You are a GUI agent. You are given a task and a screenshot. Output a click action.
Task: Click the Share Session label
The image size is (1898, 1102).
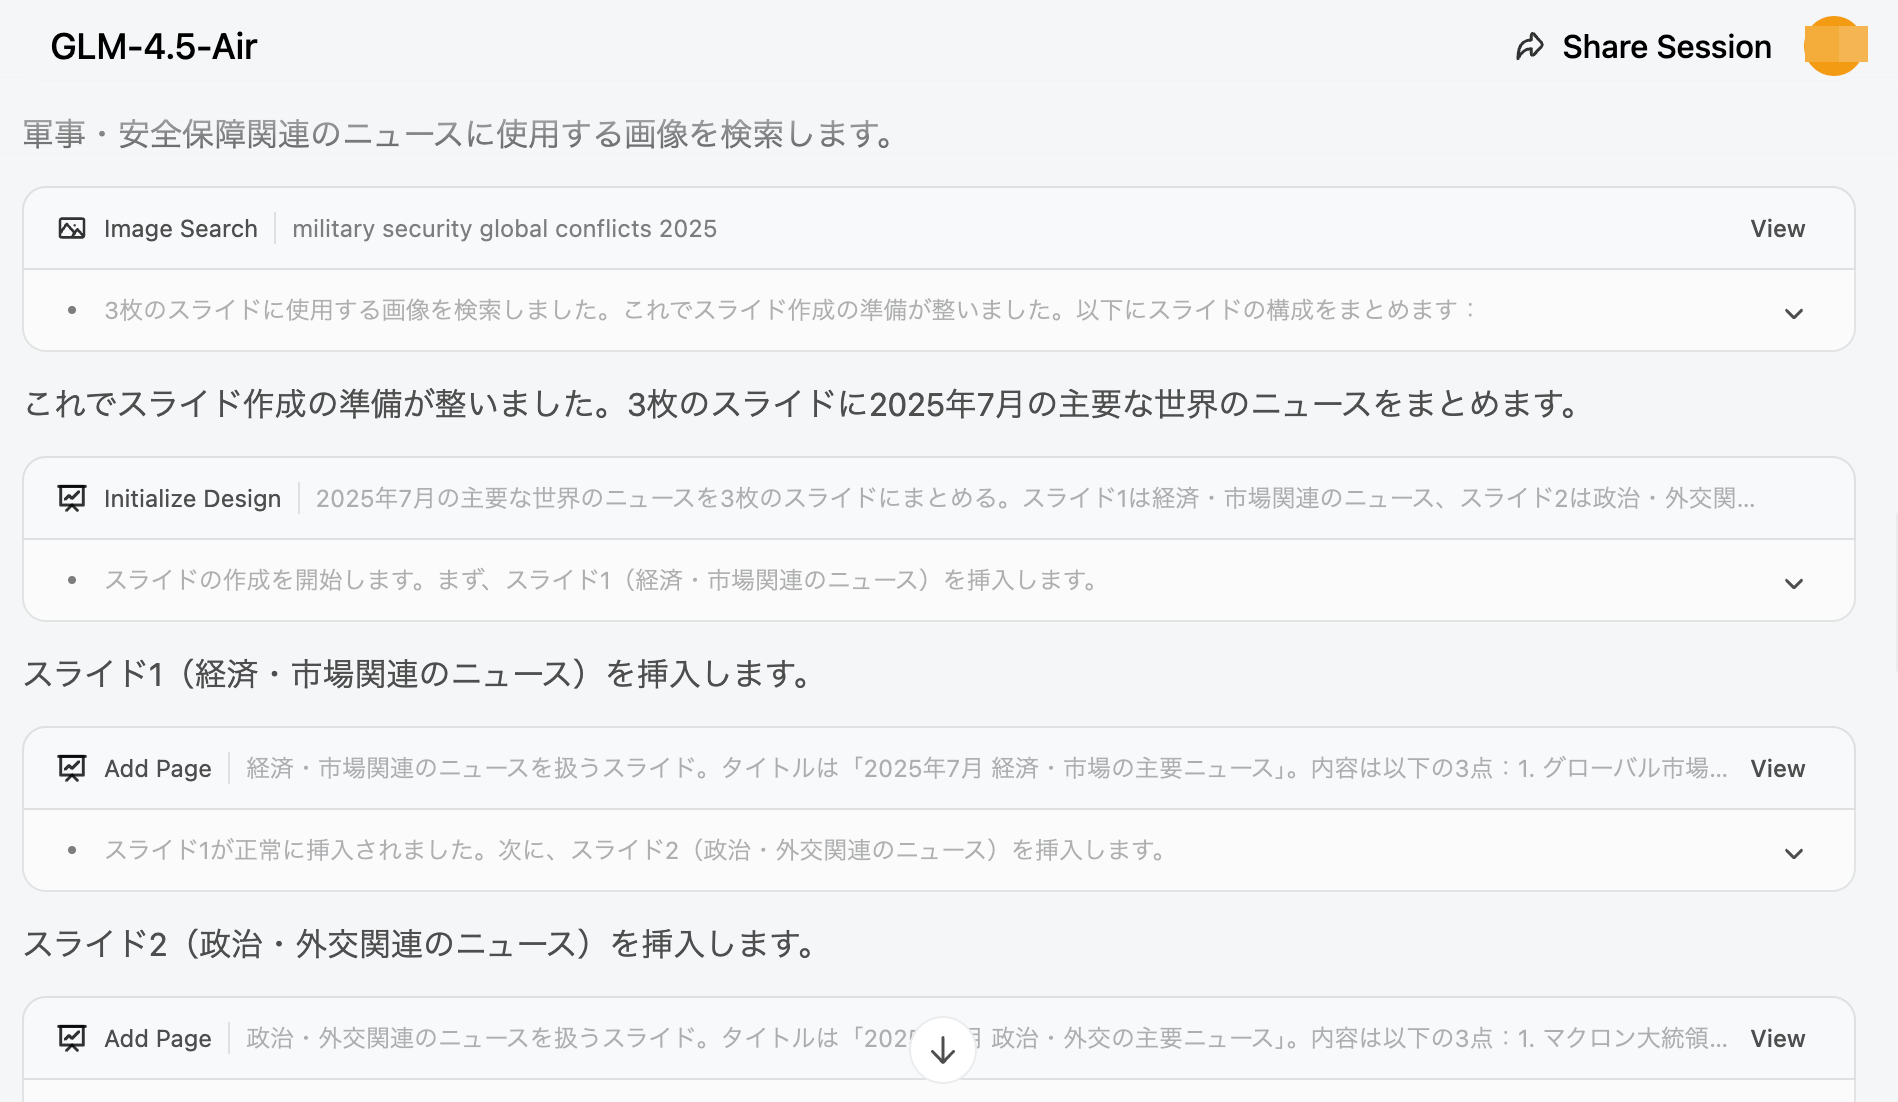coord(1666,47)
